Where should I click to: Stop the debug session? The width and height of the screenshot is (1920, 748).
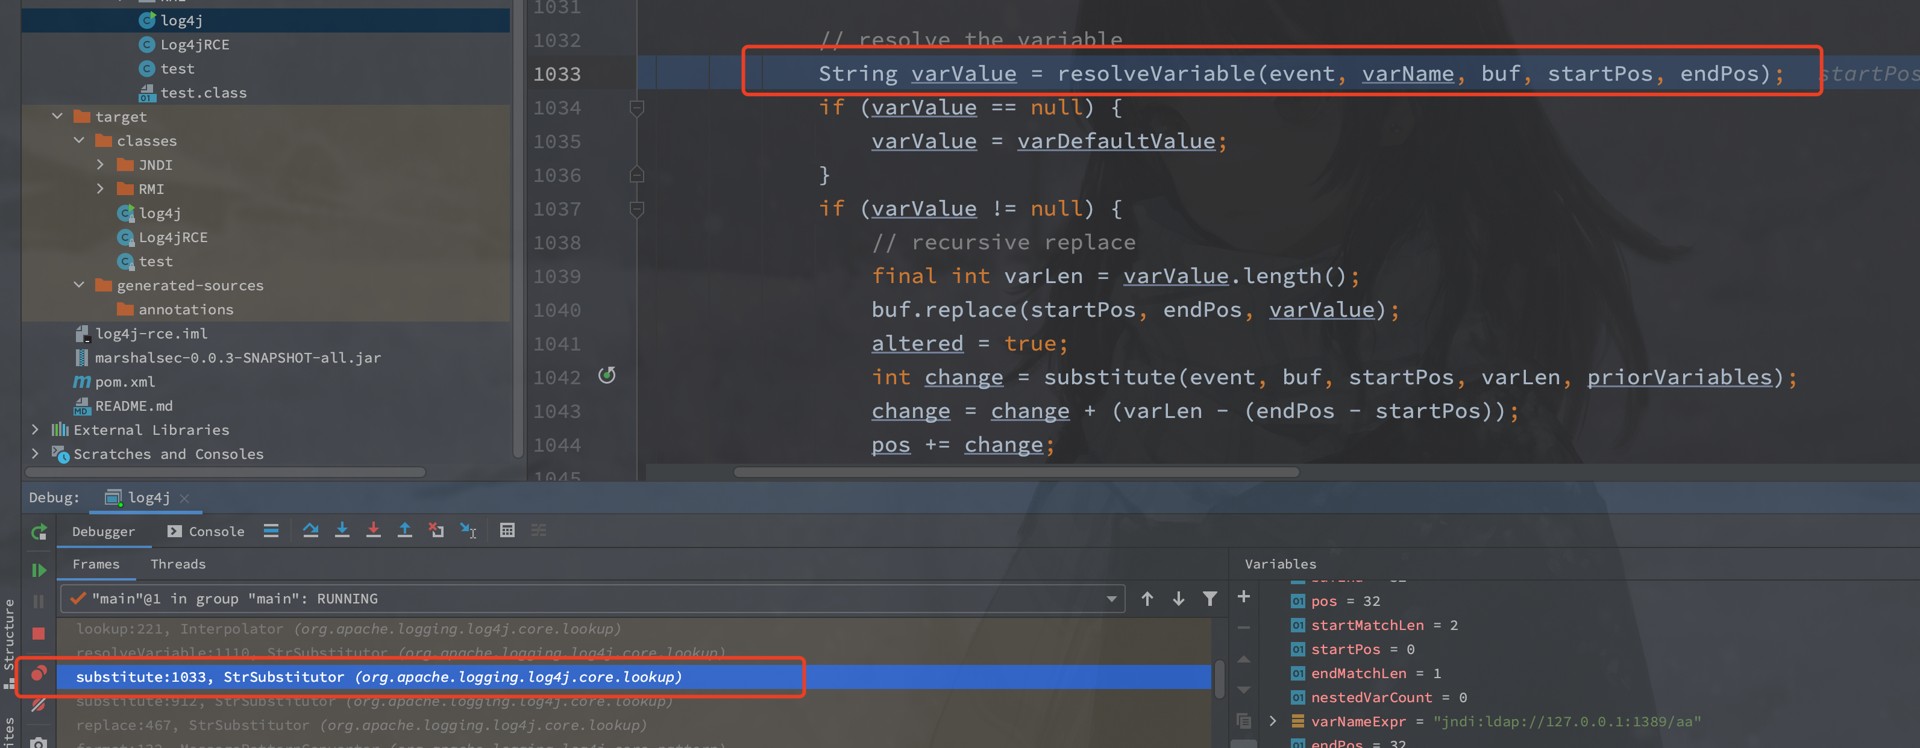[39, 634]
